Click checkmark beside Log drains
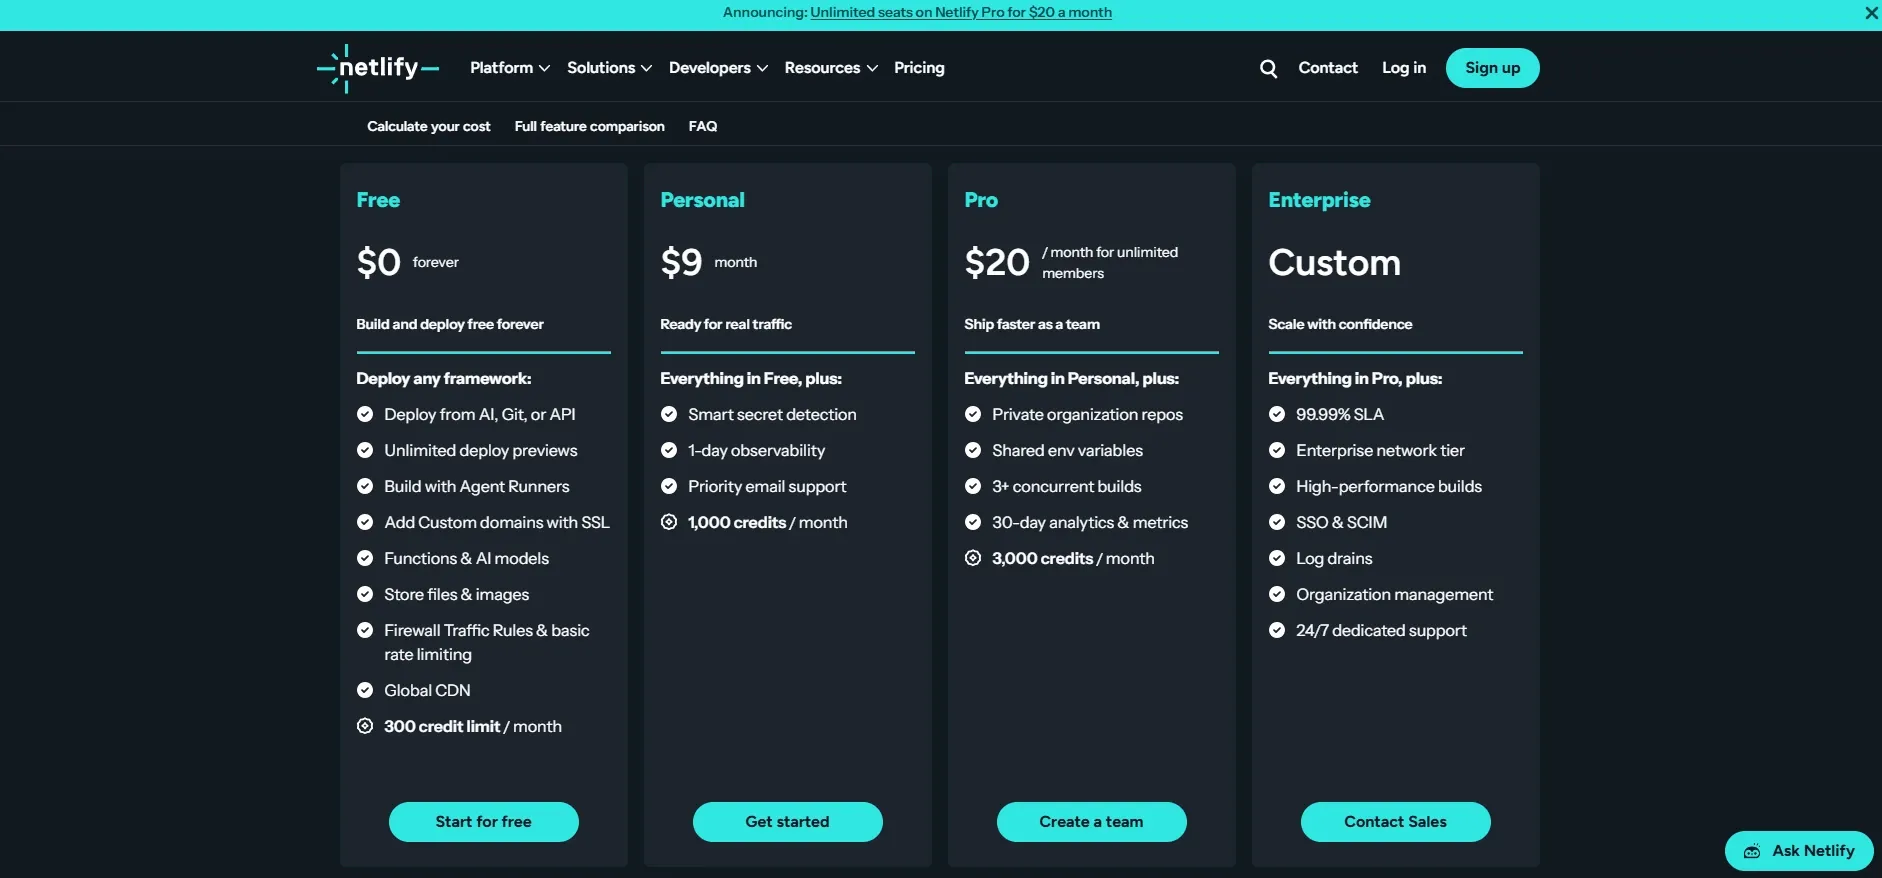1882x878 pixels. pos(1277,558)
